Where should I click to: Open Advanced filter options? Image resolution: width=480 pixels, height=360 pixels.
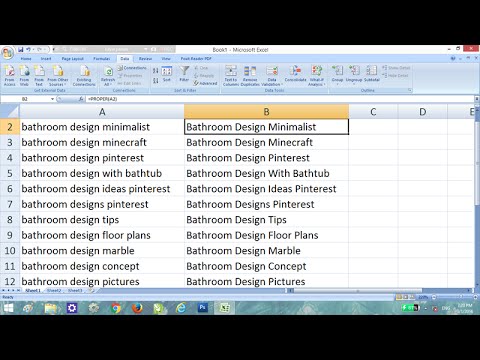pos(205,83)
